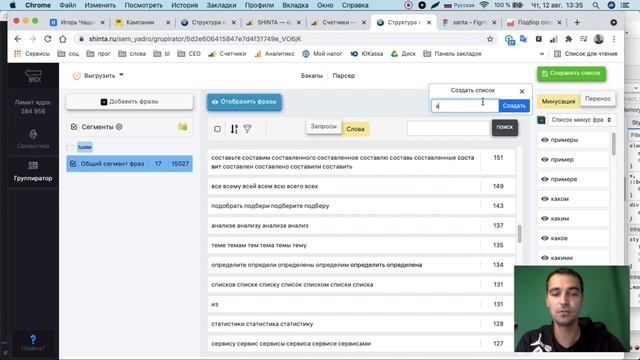Open the filter funnel icon
The width and height of the screenshot is (640, 360).
[x=247, y=129]
